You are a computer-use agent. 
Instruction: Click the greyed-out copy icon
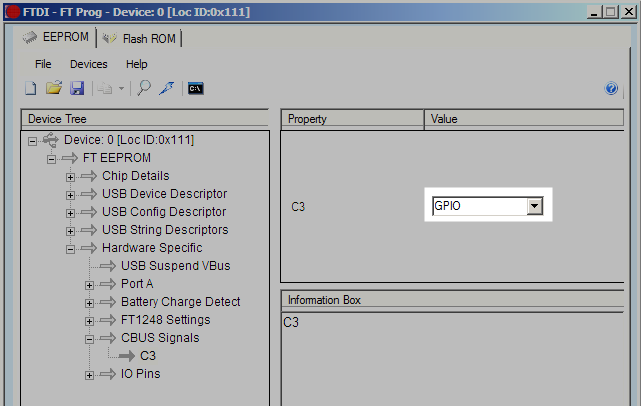[105, 88]
